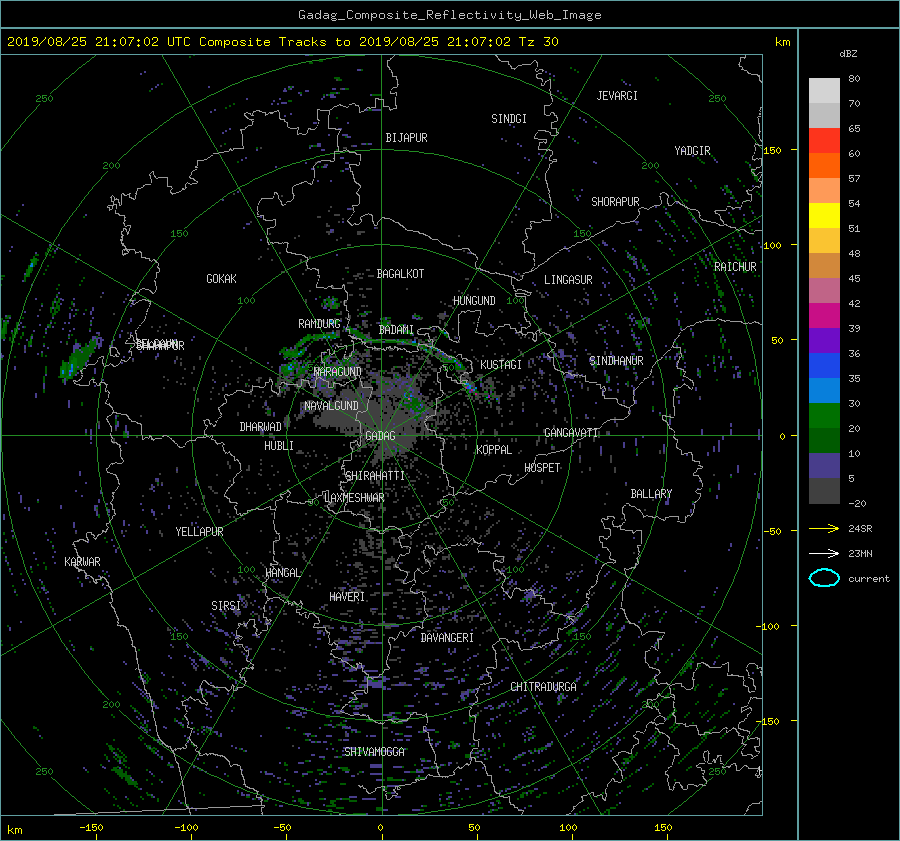Click the RAMDURG city label
The width and height of the screenshot is (900, 841).
point(319,324)
